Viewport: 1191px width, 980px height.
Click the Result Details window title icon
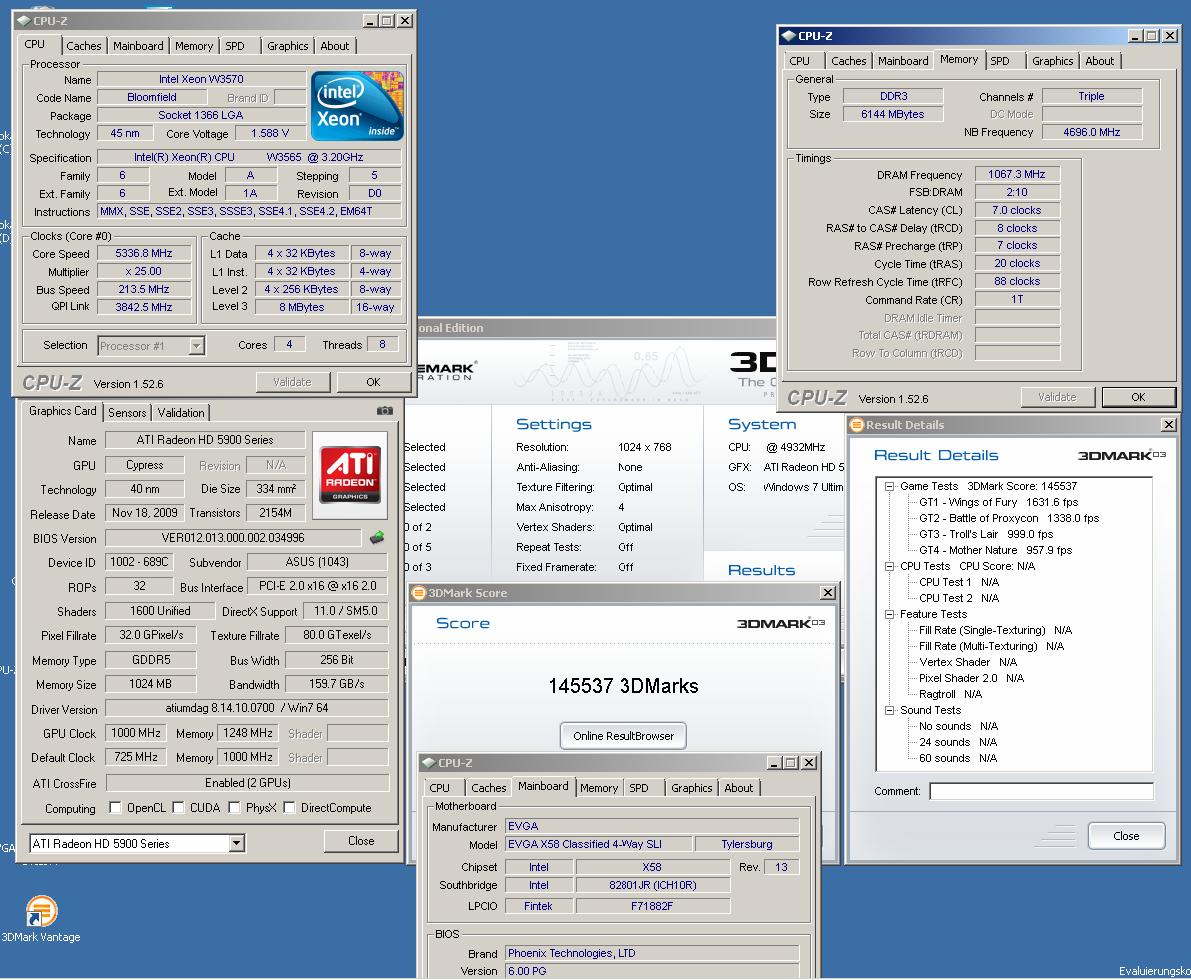857,425
